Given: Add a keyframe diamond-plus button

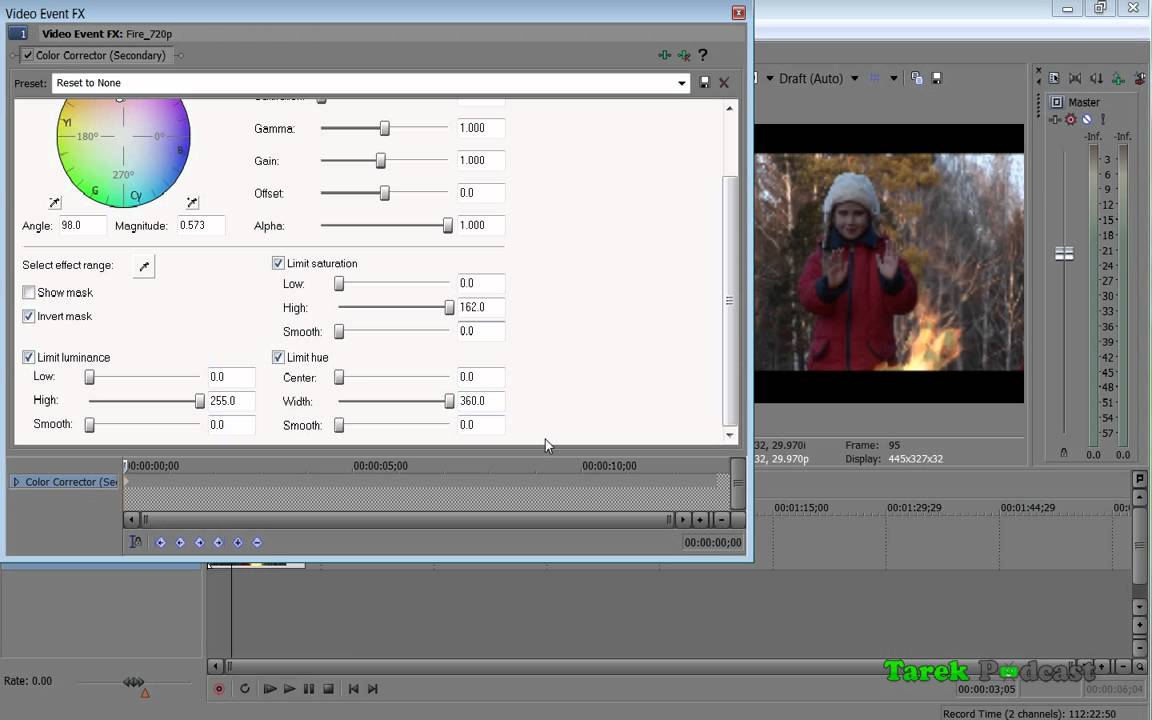Looking at the screenshot, I should 237,542.
